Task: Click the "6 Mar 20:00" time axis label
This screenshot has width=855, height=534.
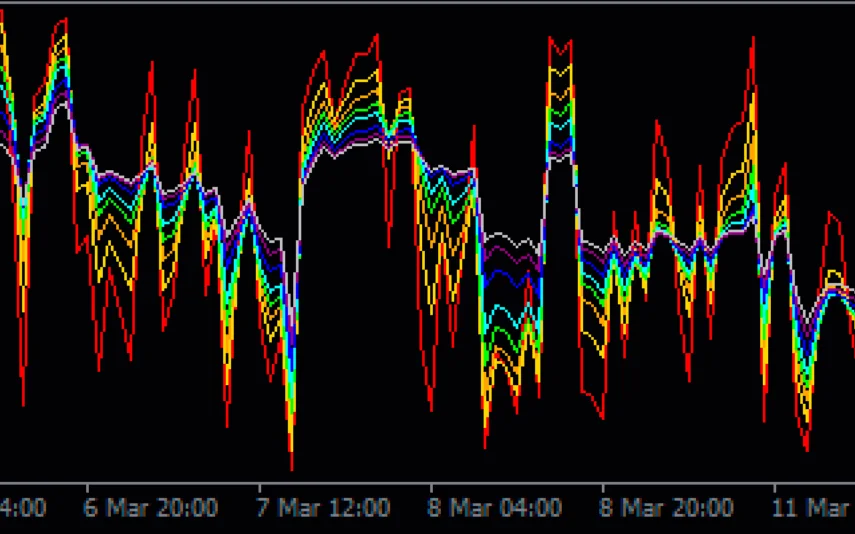Action: pos(151,508)
